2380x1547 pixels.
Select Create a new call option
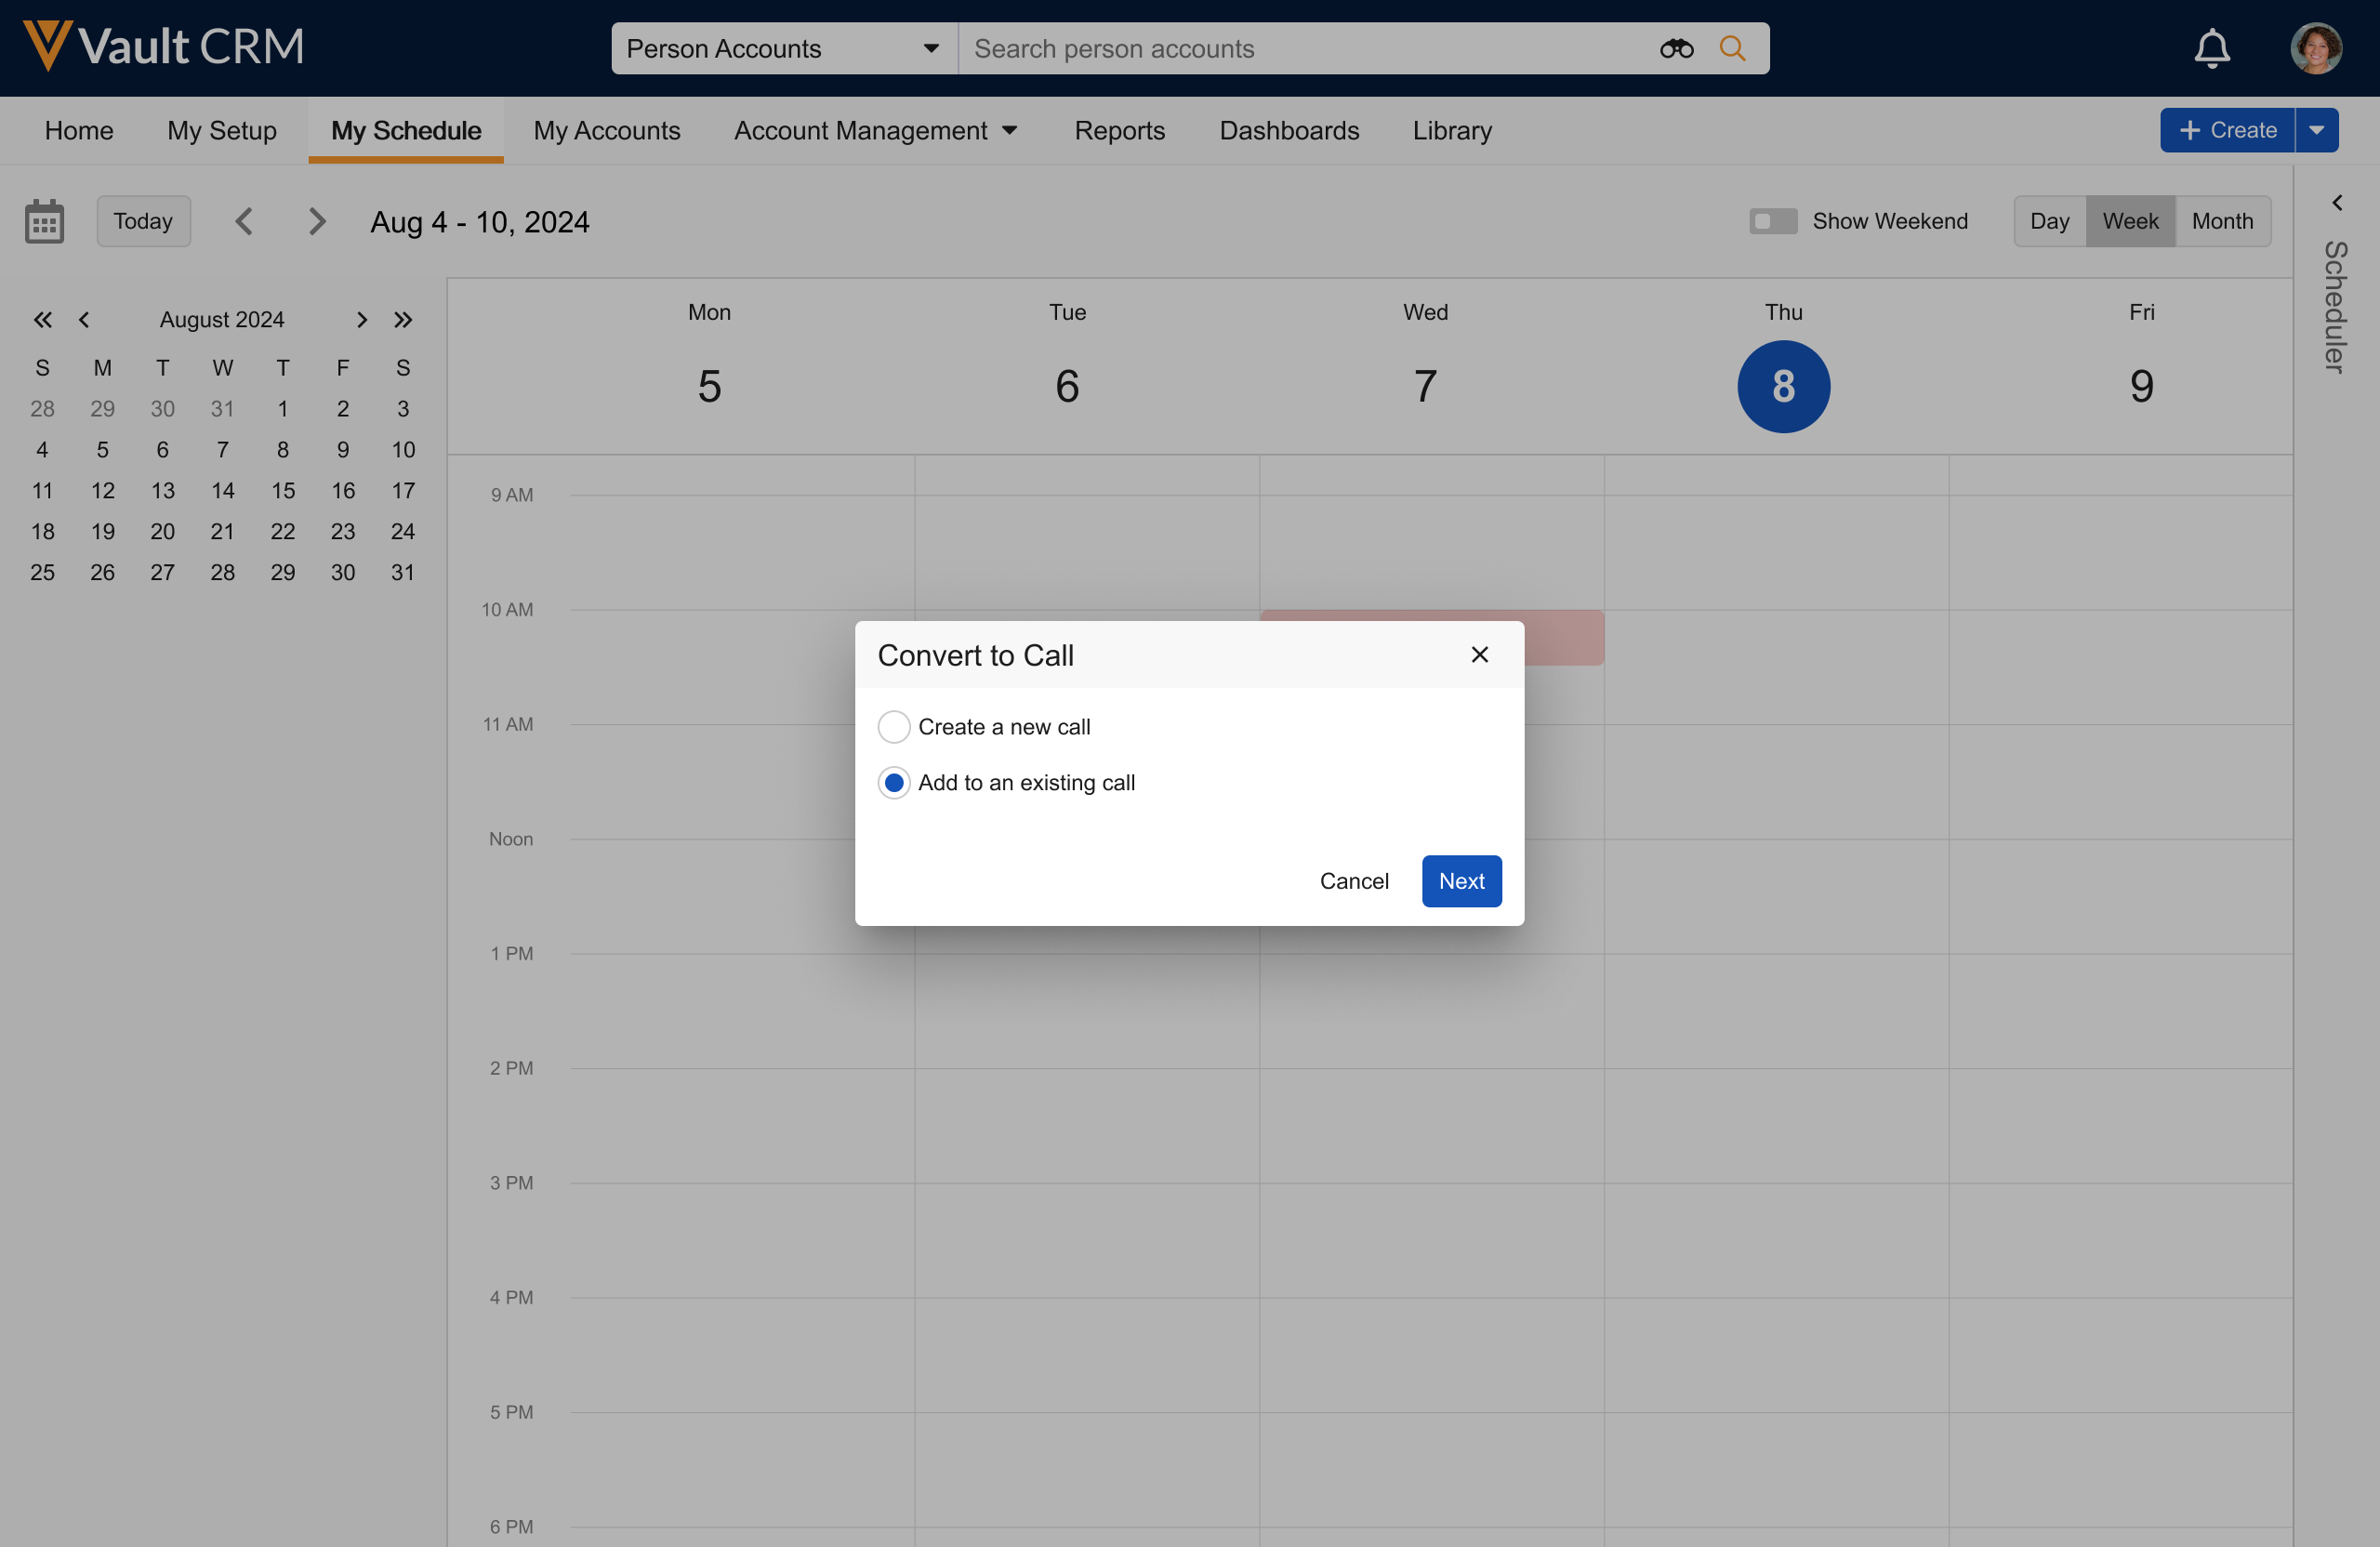893,727
